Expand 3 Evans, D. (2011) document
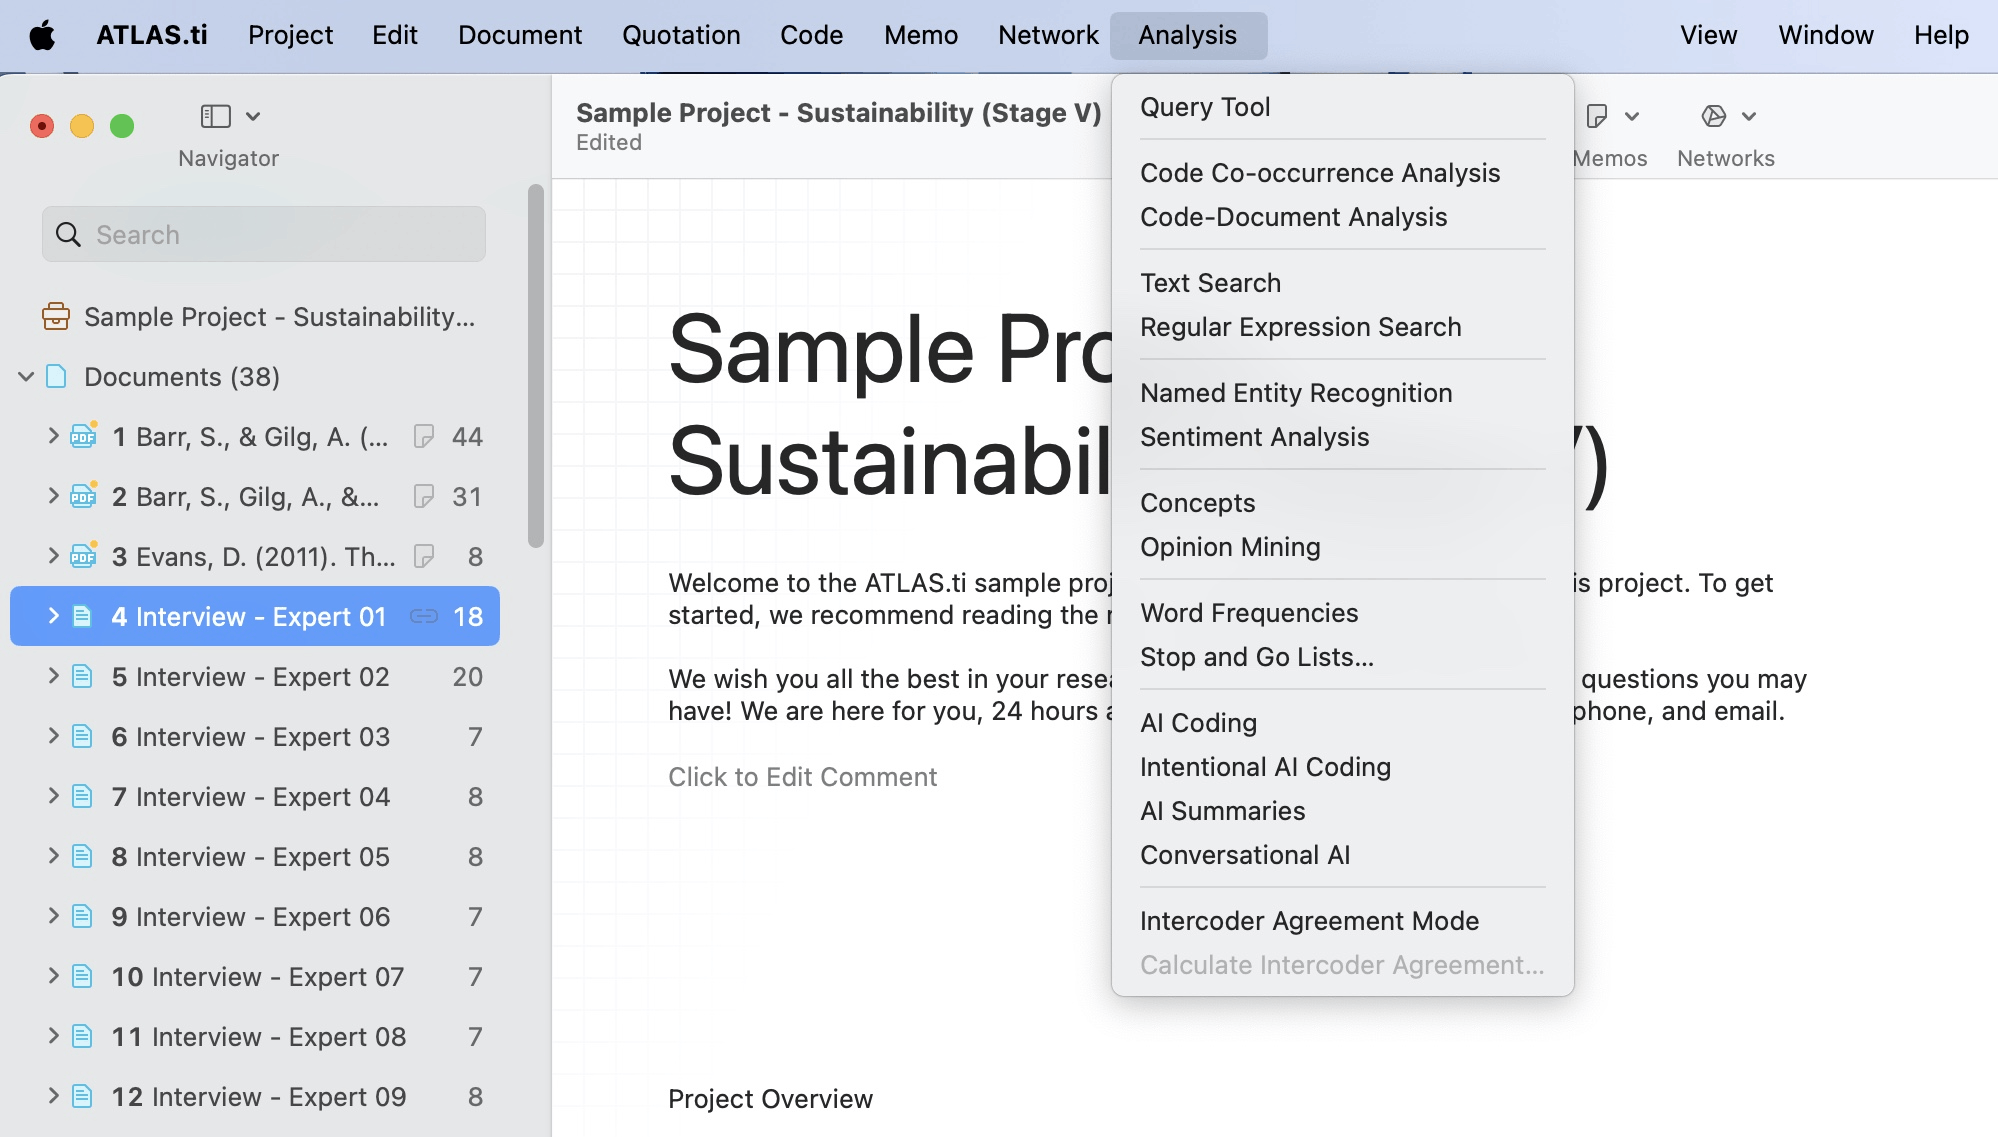This screenshot has height=1137, width=1998. 53,555
